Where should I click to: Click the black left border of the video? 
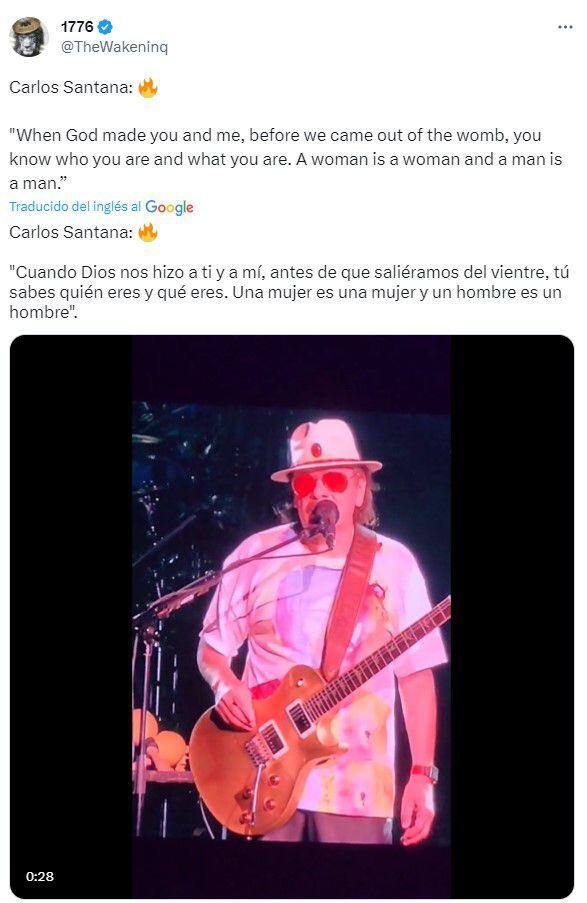[71, 616]
